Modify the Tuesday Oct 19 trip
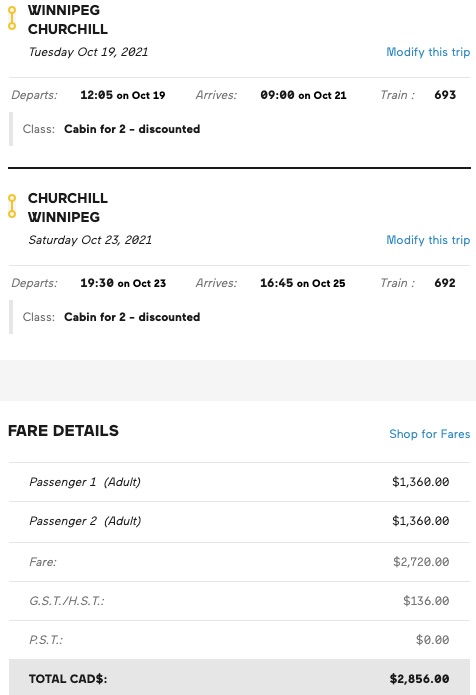 (428, 52)
